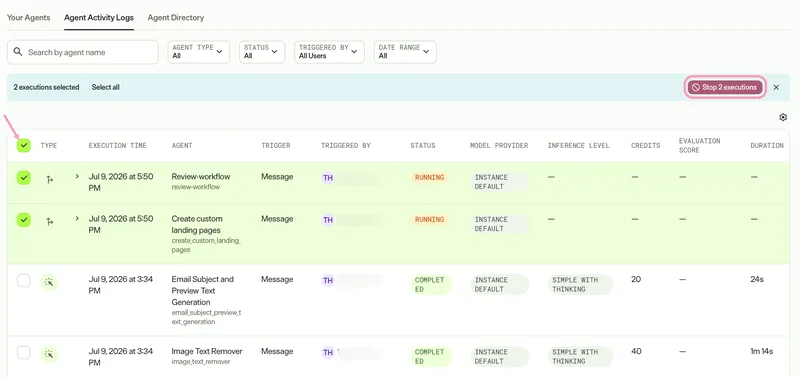Focus the Search by agent name field
Viewport: 800px width, 377px height.
83,52
